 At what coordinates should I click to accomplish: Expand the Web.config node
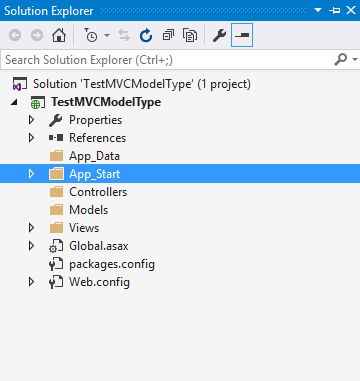[31, 282]
